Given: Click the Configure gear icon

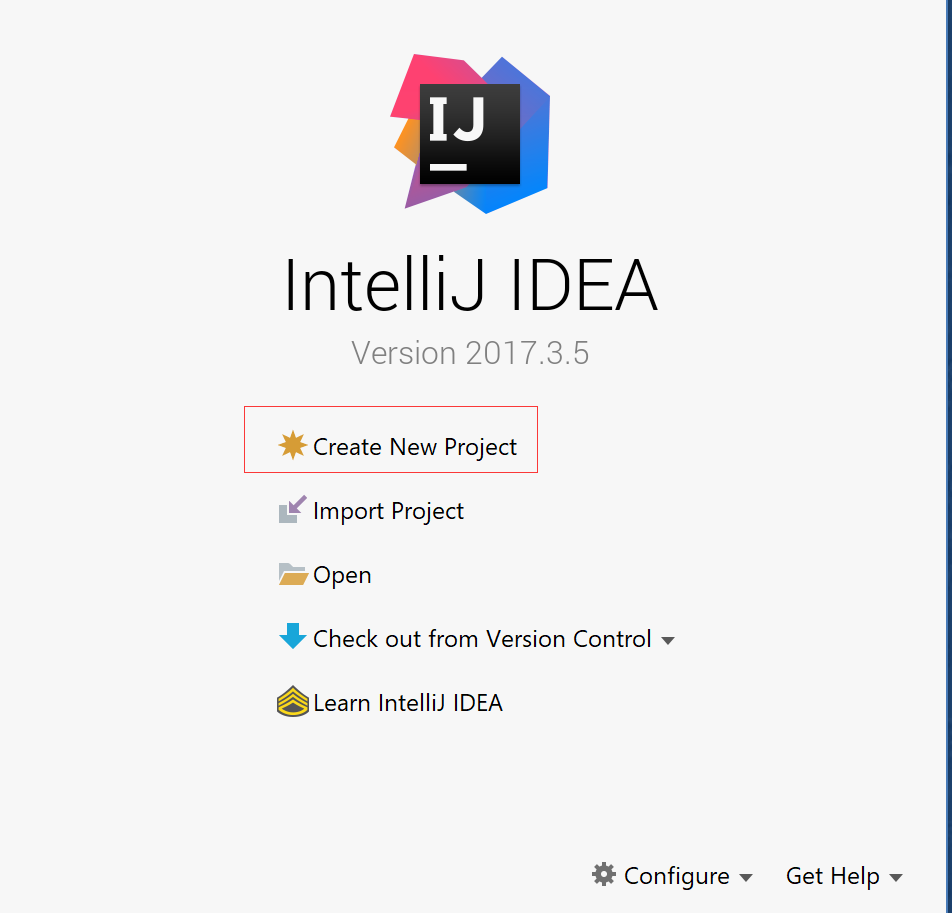Looking at the screenshot, I should pyautogui.click(x=604, y=874).
